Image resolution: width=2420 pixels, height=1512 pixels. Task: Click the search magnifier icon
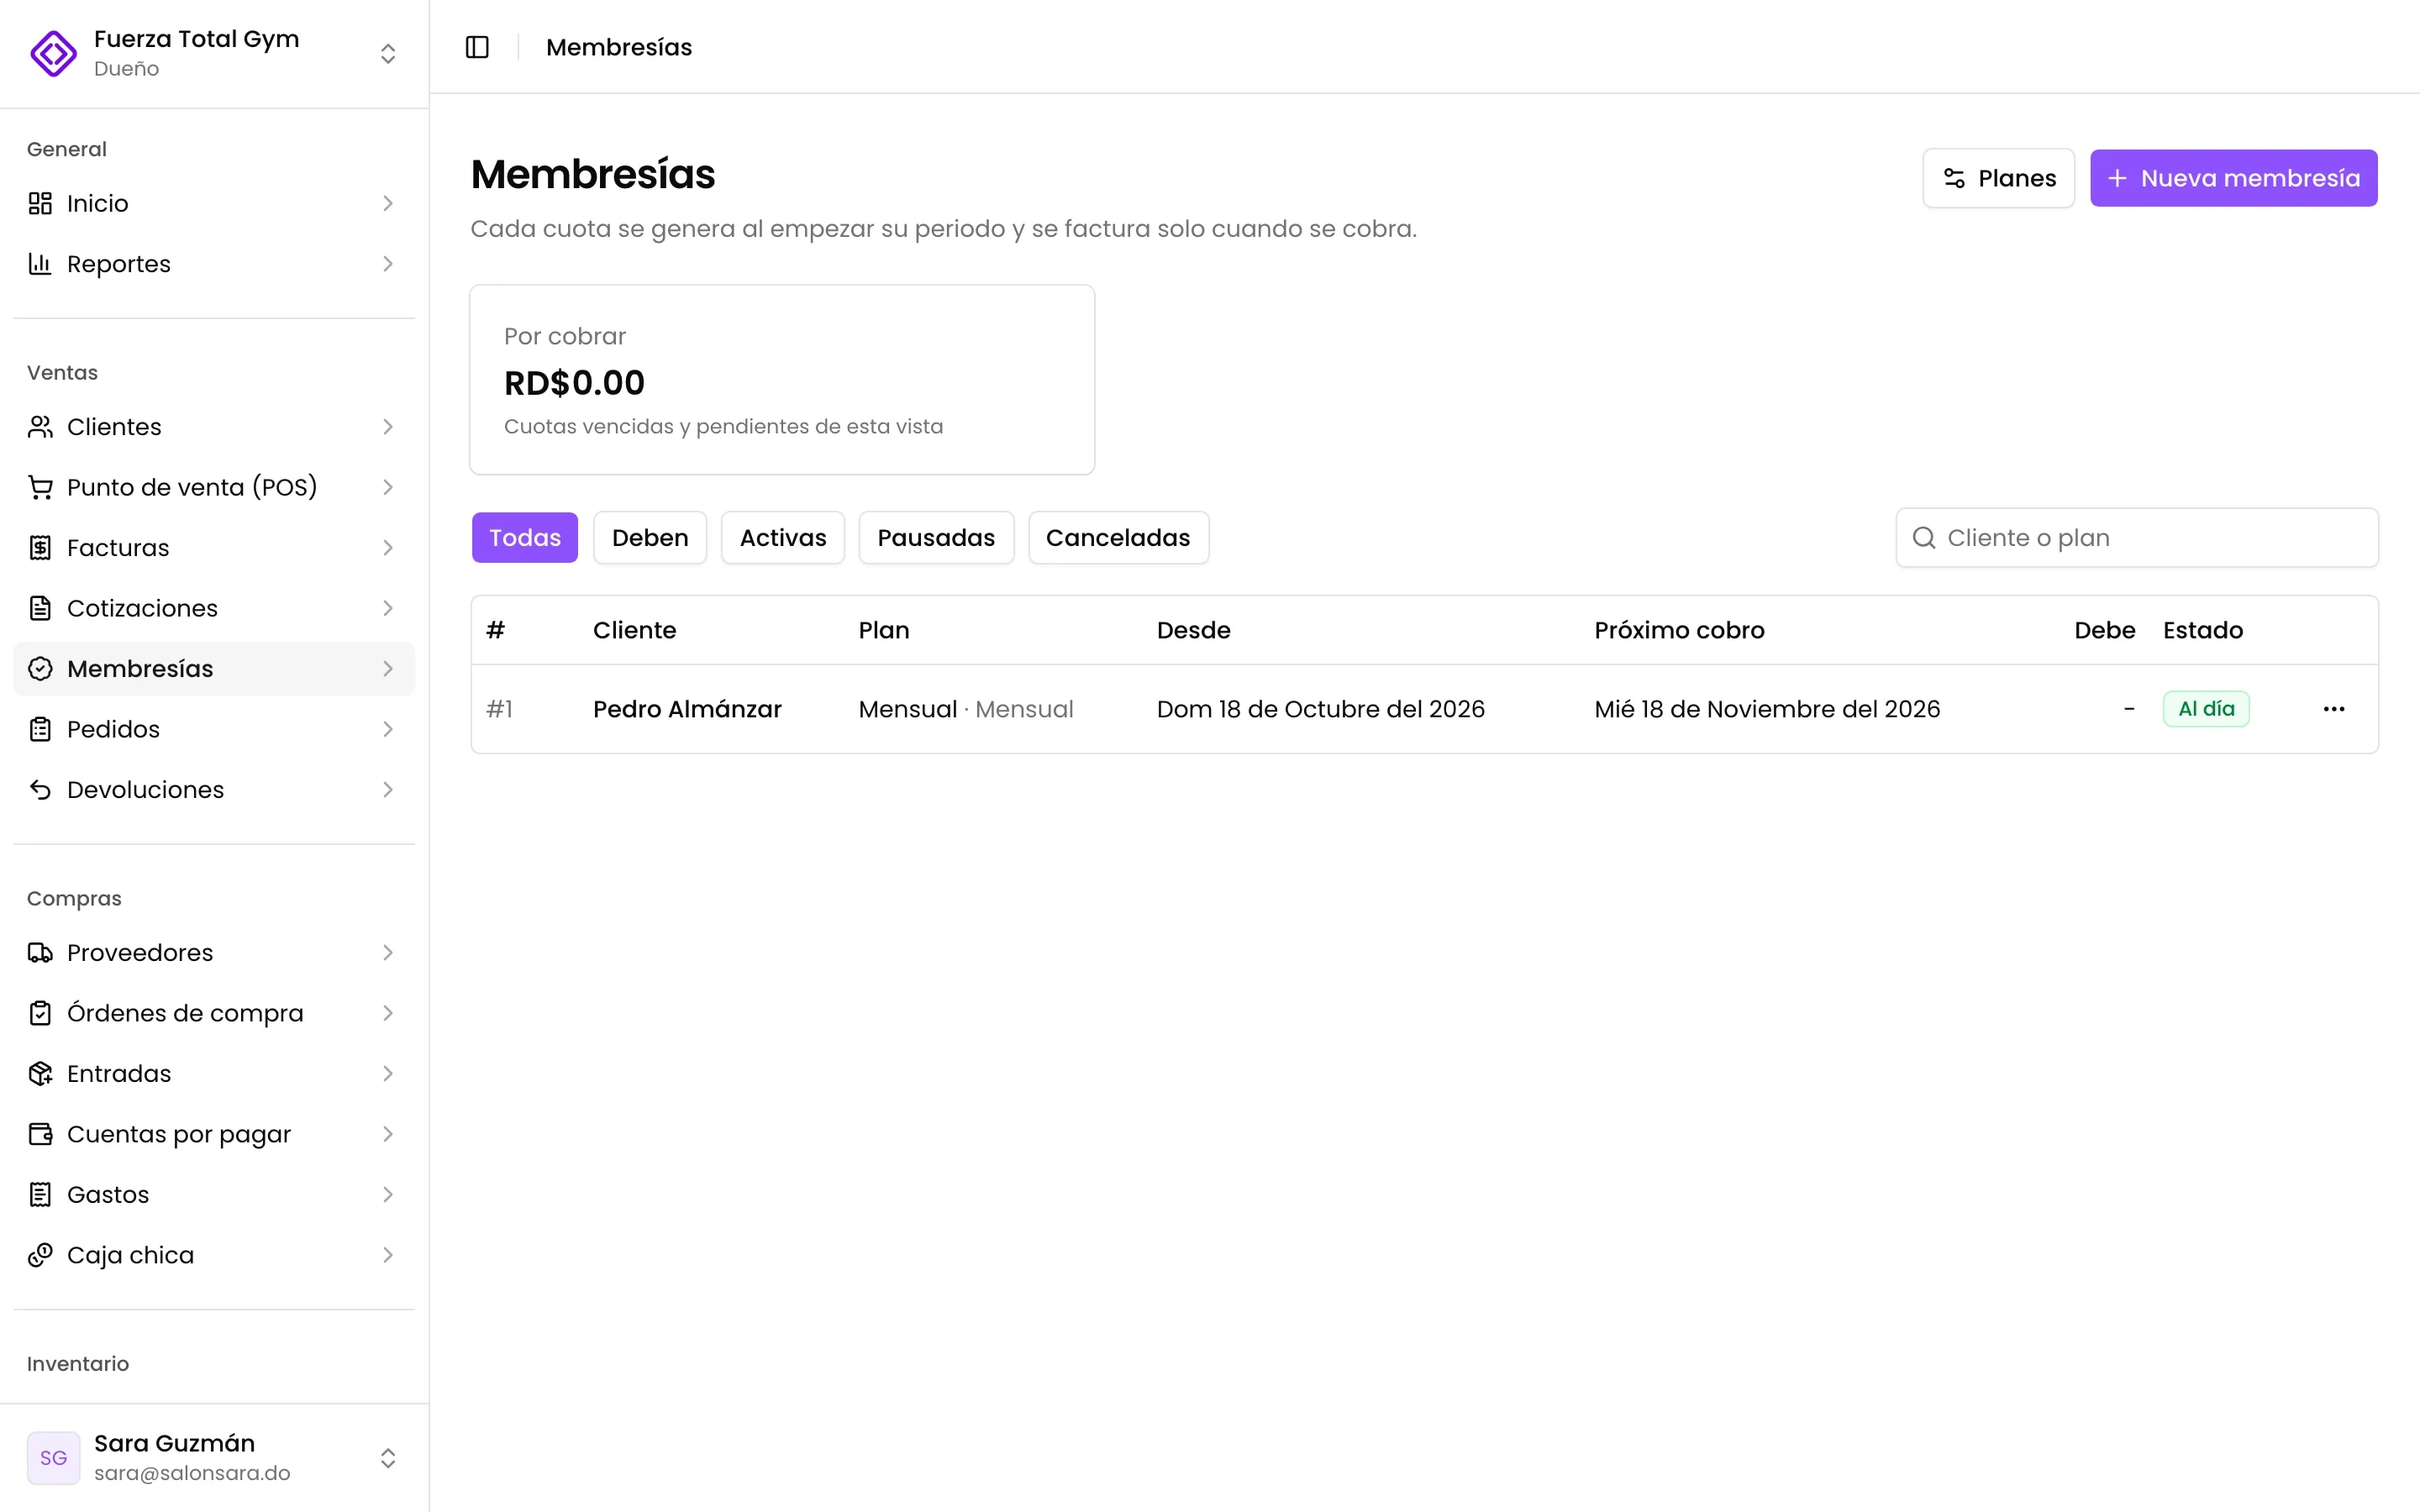coord(1924,538)
